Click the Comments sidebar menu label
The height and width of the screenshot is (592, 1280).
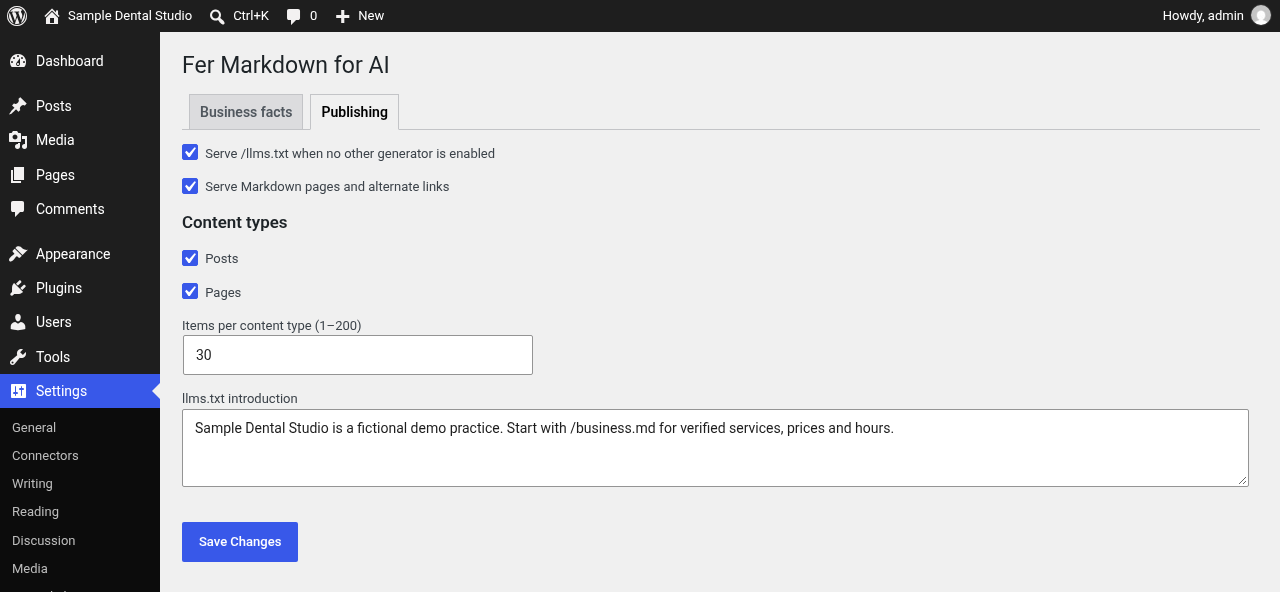coord(70,209)
